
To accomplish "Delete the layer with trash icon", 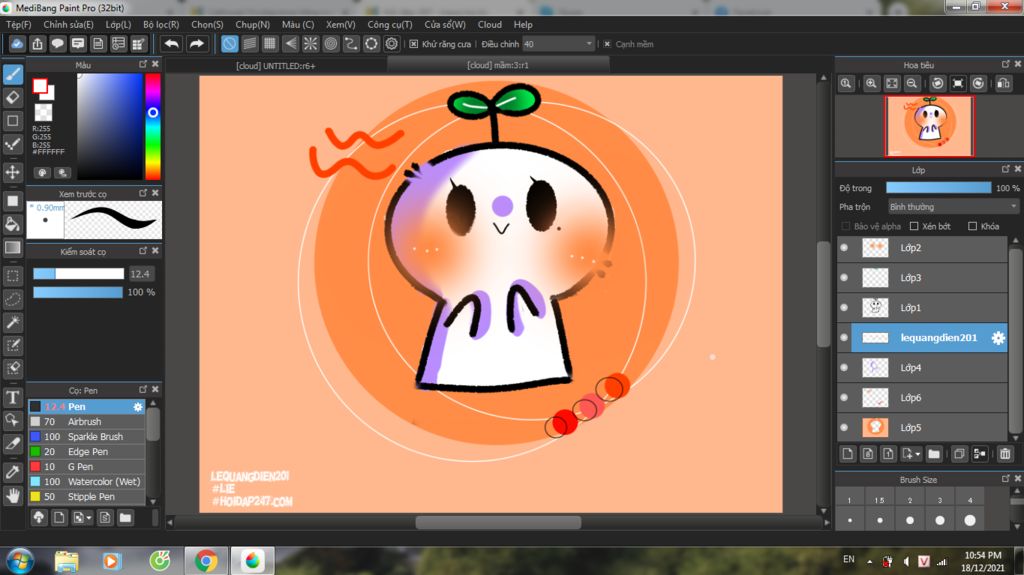I will click(1005, 453).
